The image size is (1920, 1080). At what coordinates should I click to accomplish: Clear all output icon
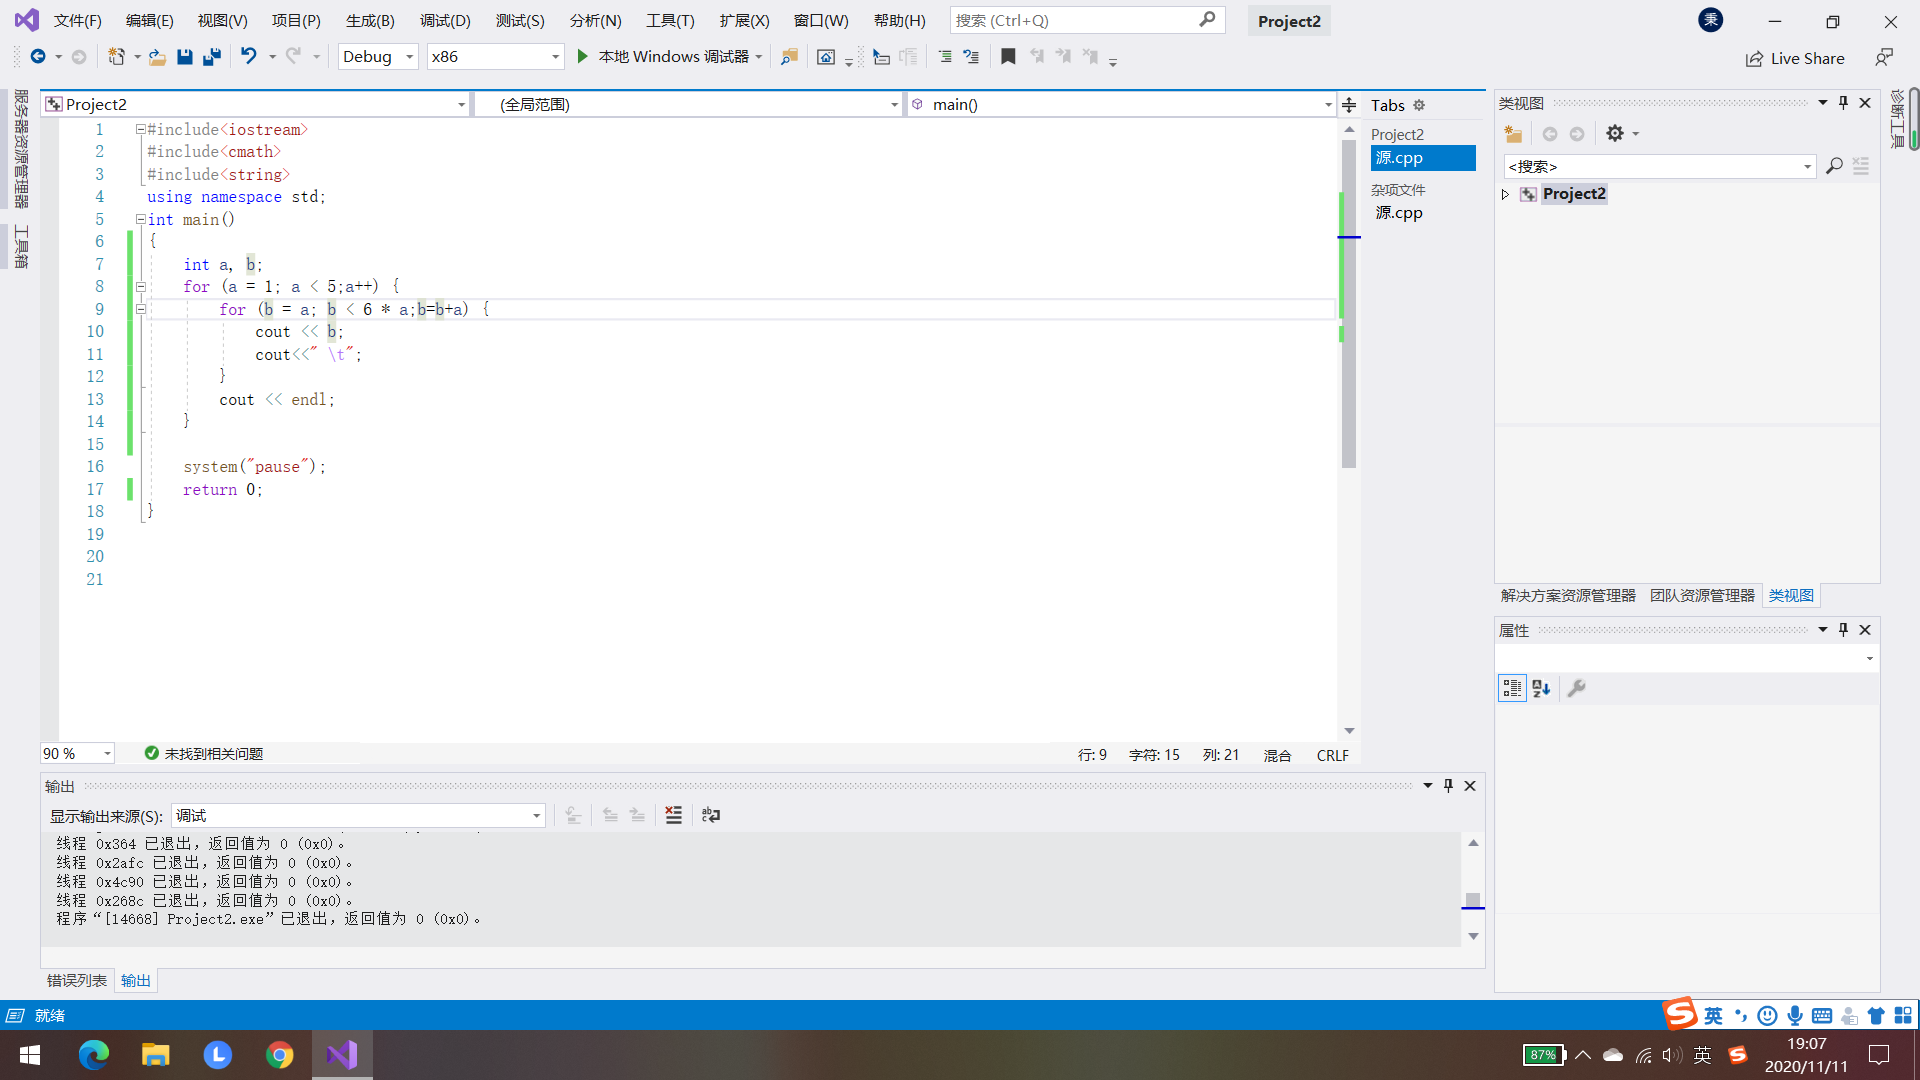point(674,816)
